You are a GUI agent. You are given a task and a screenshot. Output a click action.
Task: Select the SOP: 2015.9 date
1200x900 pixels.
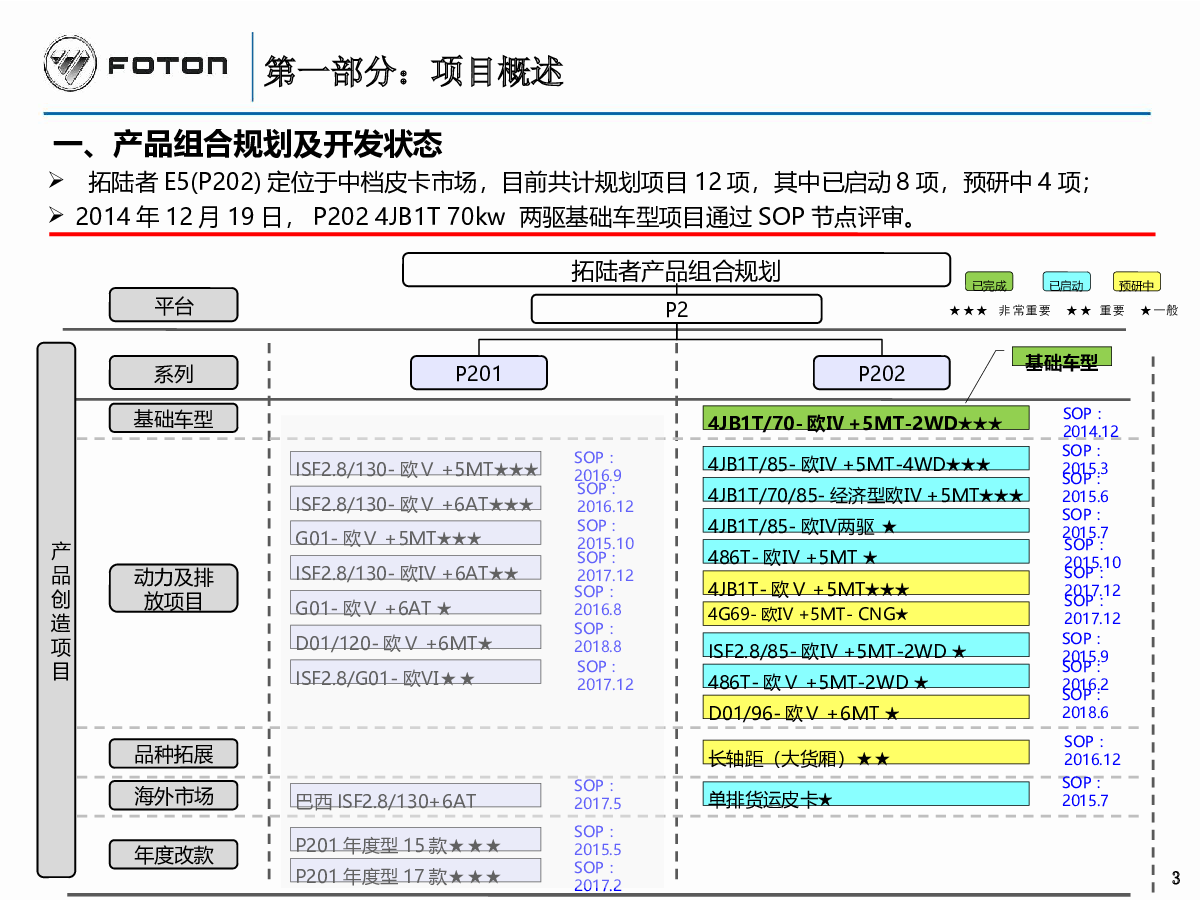(1086, 647)
